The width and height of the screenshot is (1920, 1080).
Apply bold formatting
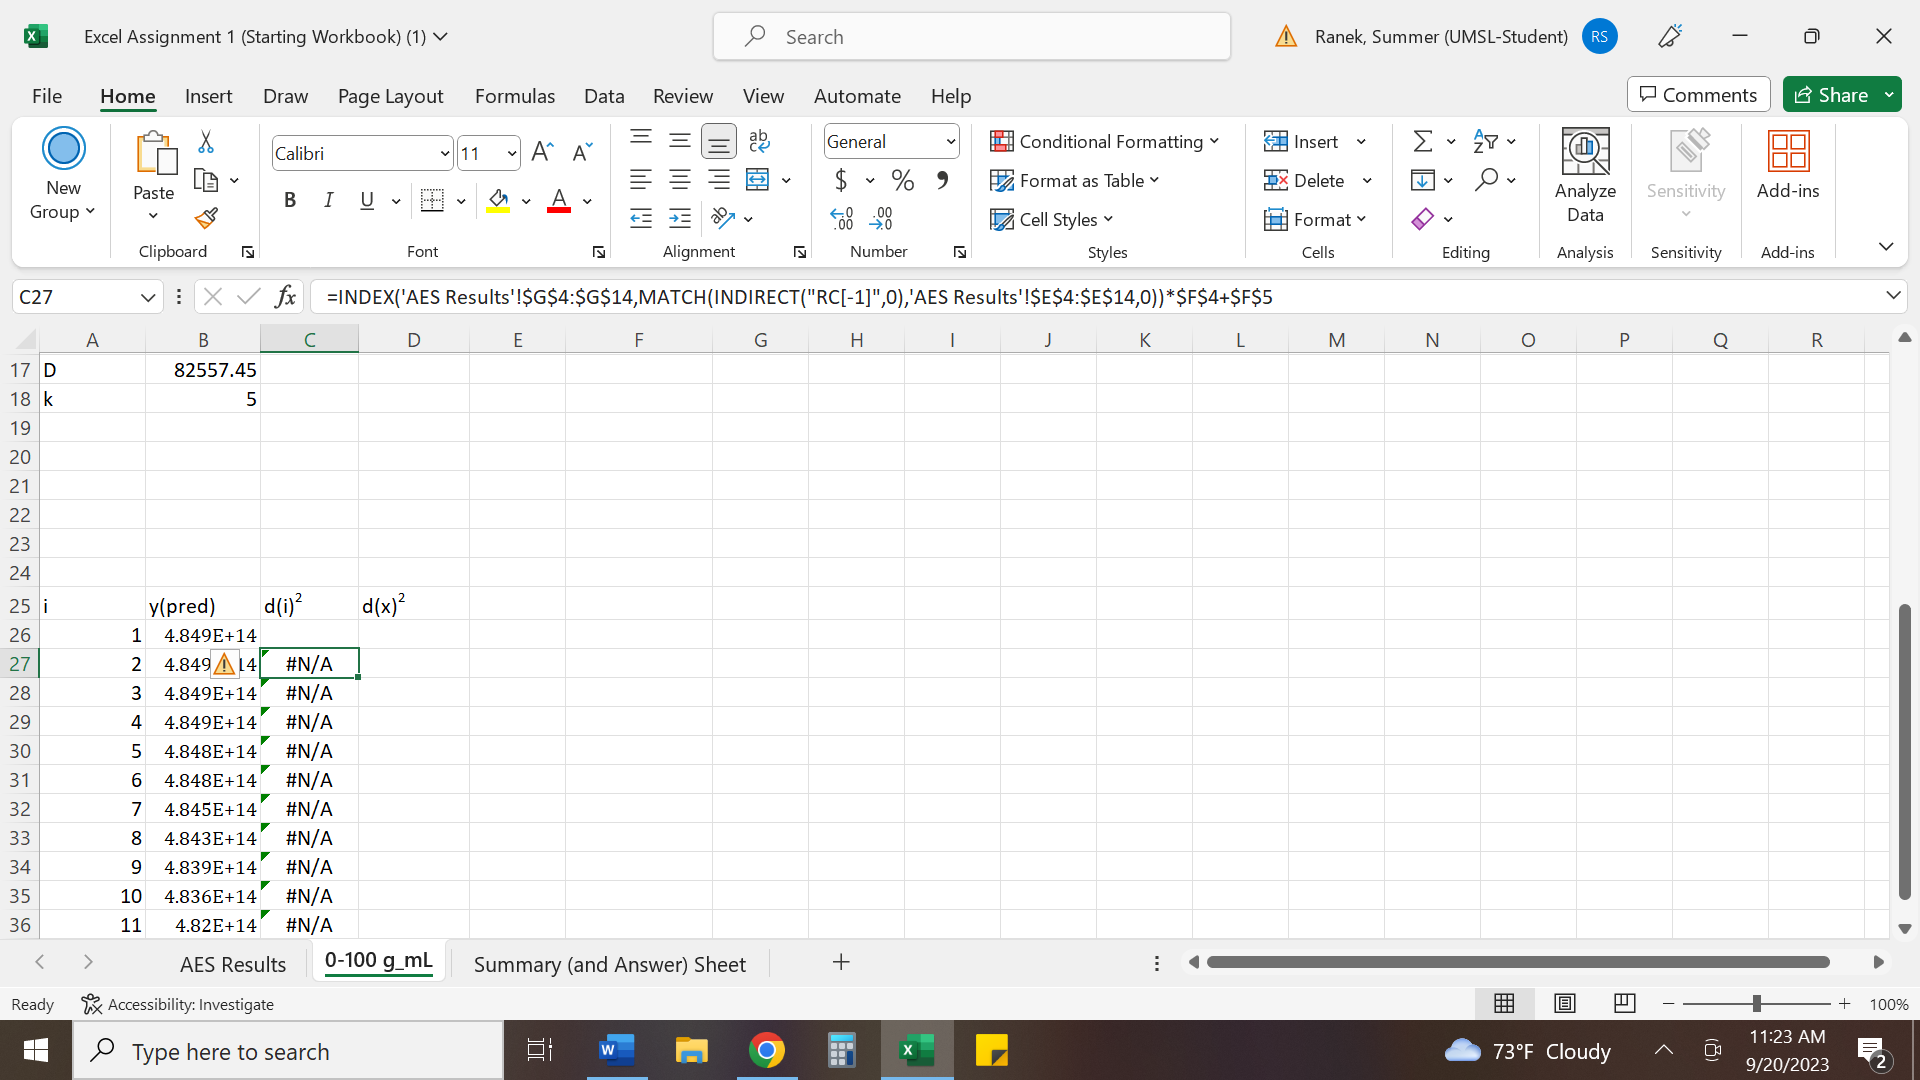click(290, 199)
